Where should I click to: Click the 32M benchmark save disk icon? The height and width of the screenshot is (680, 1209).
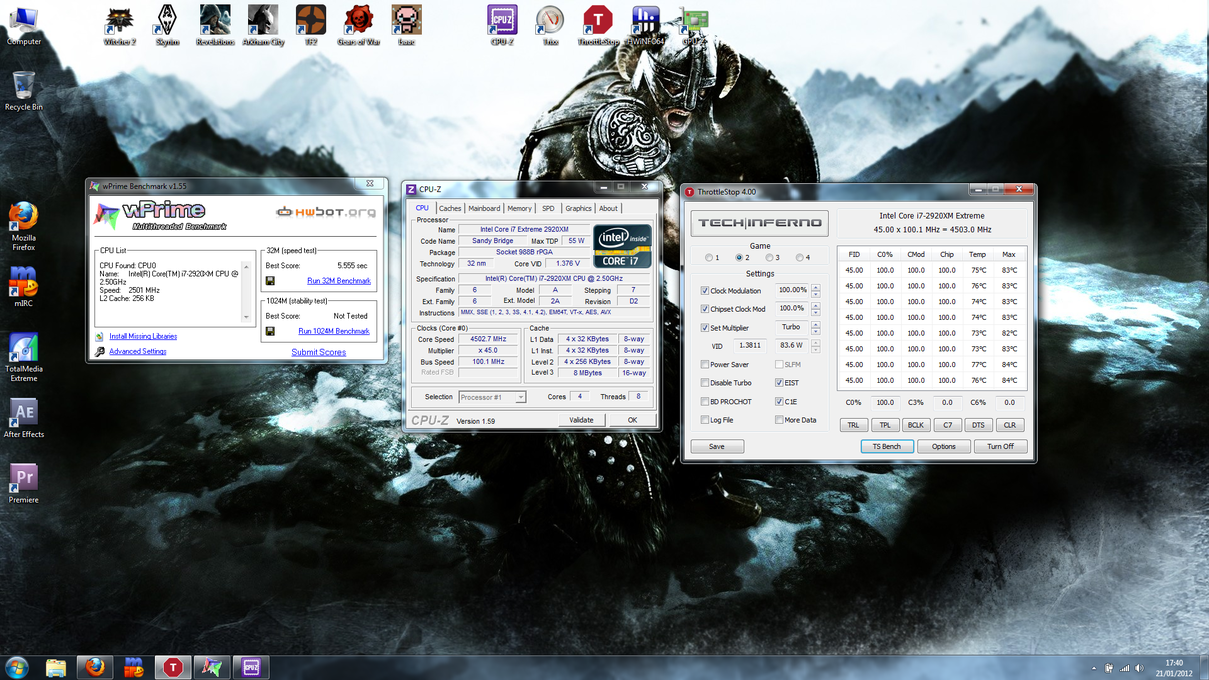pyautogui.click(x=270, y=281)
